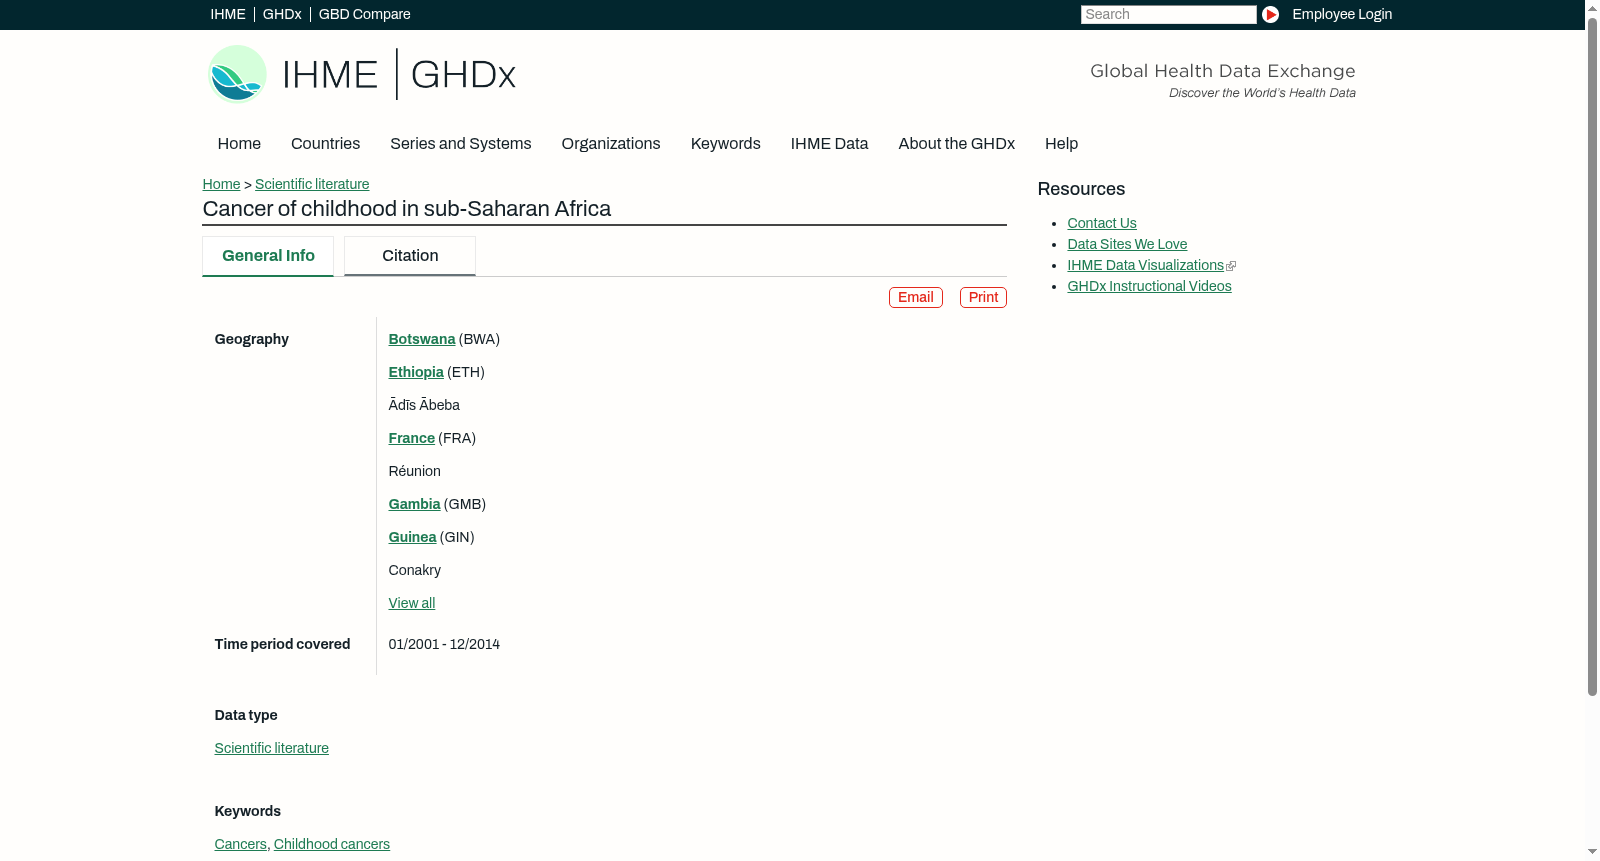
Task: Click the scrollbar down arrow
Action: point(1592,853)
